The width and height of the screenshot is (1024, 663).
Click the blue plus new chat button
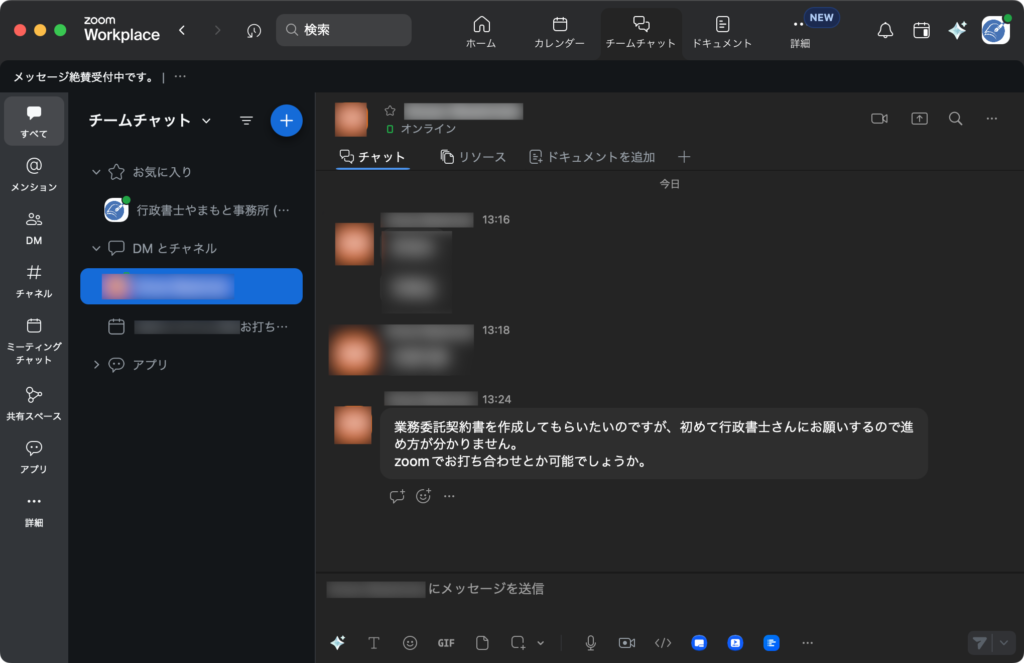pyautogui.click(x=286, y=120)
